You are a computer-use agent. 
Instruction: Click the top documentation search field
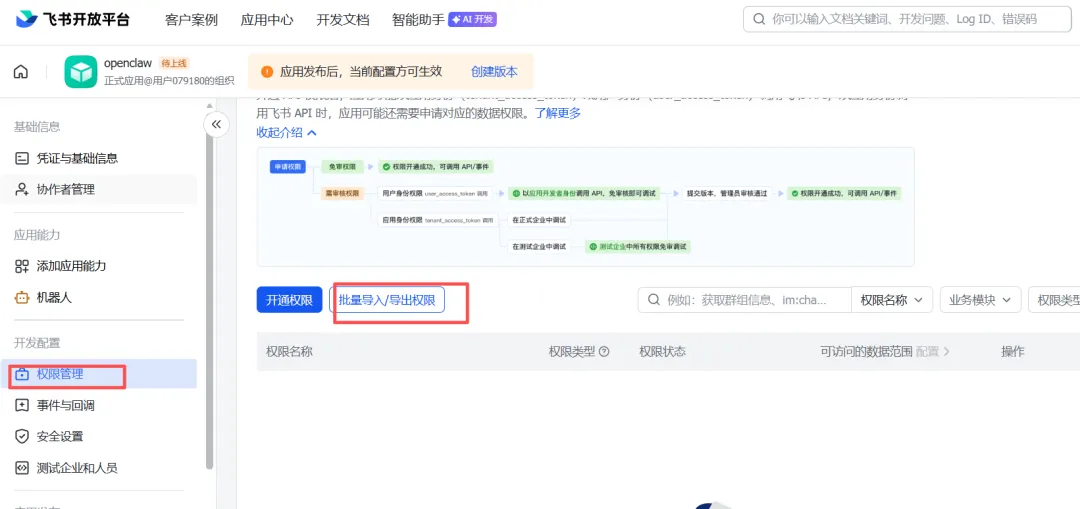point(907,19)
